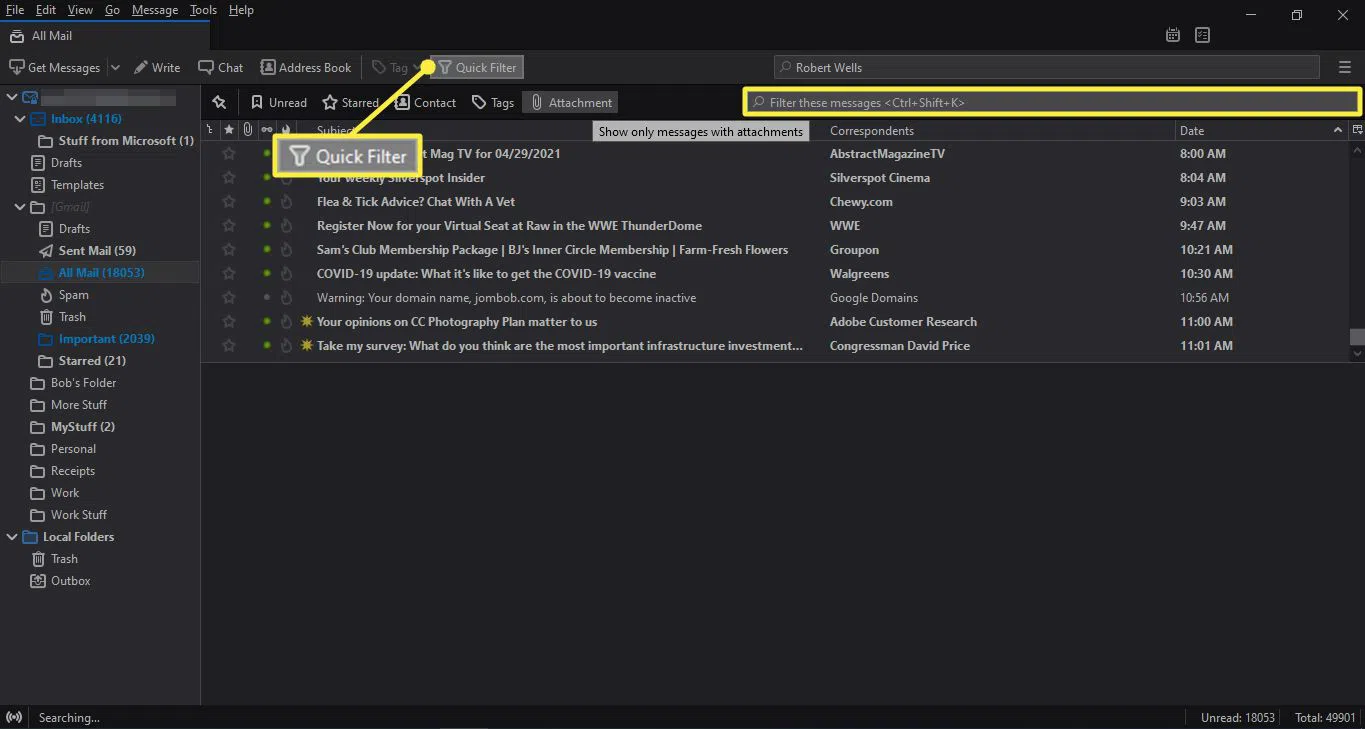The height and width of the screenshot is (729, 1365).
Task: Pin the quick filter bar settings
Action: [x=219, y=102]
